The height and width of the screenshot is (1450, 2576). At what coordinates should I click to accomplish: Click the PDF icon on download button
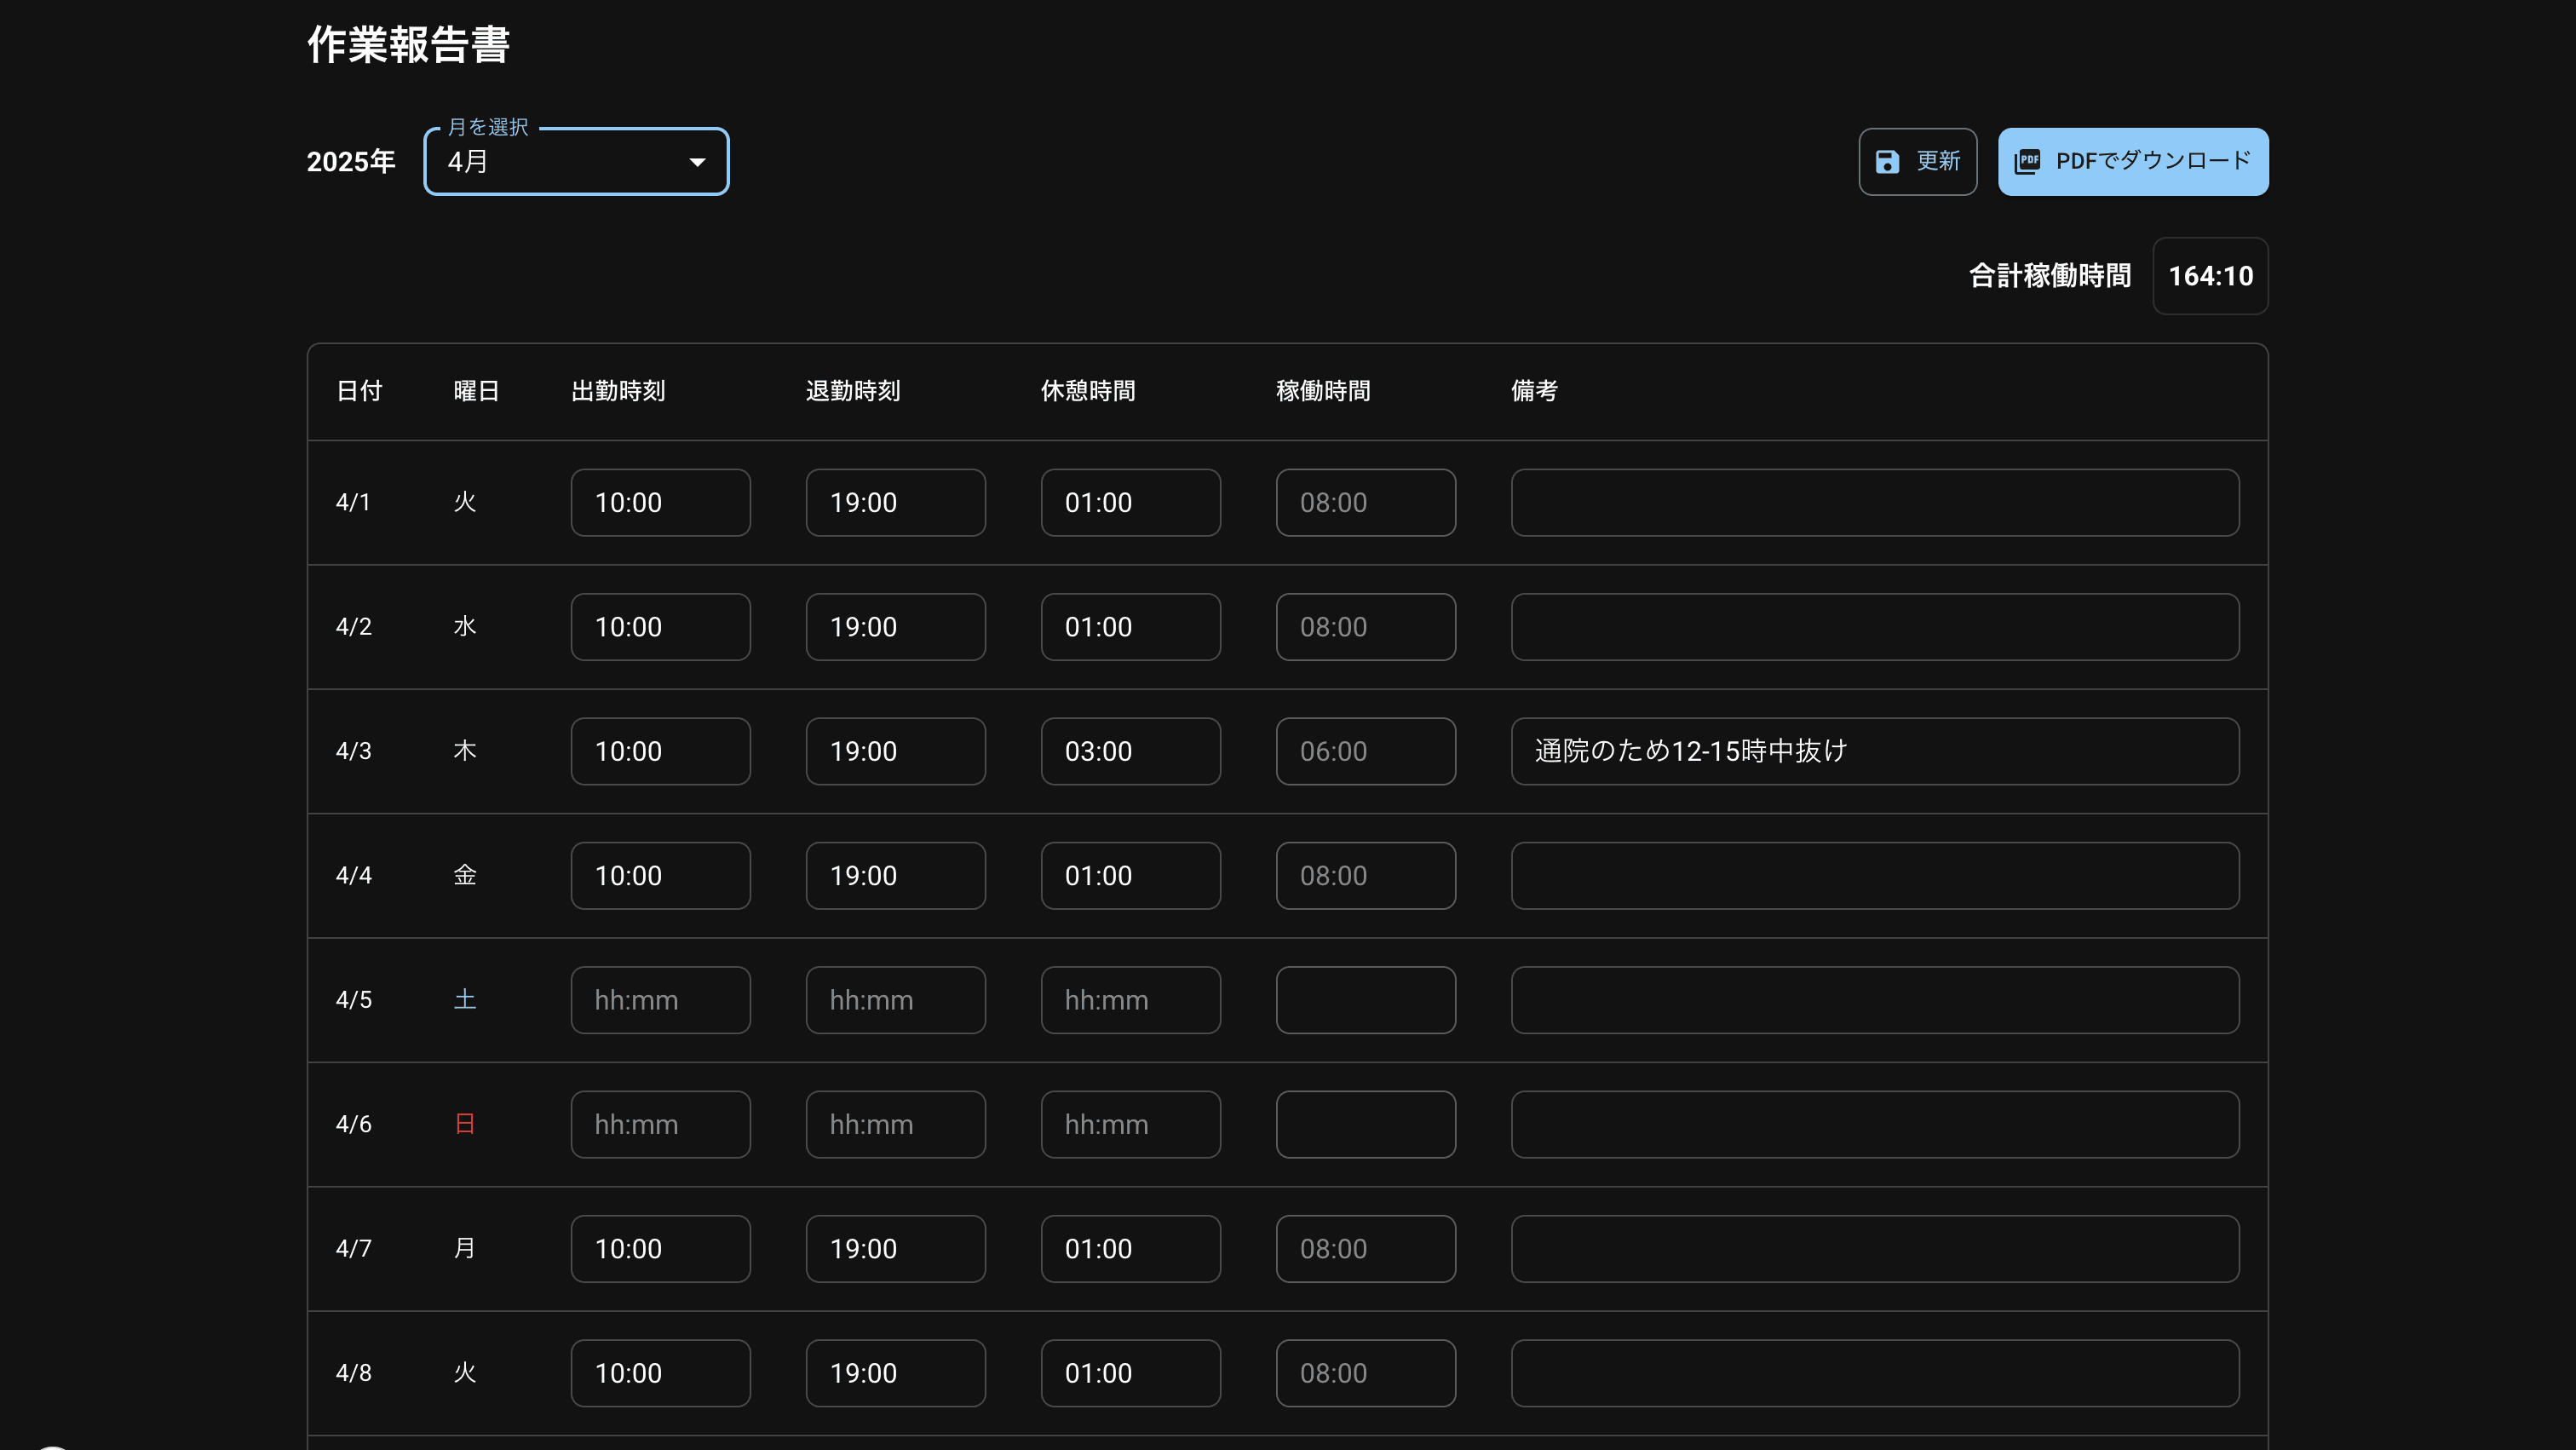coord(2027,162)
